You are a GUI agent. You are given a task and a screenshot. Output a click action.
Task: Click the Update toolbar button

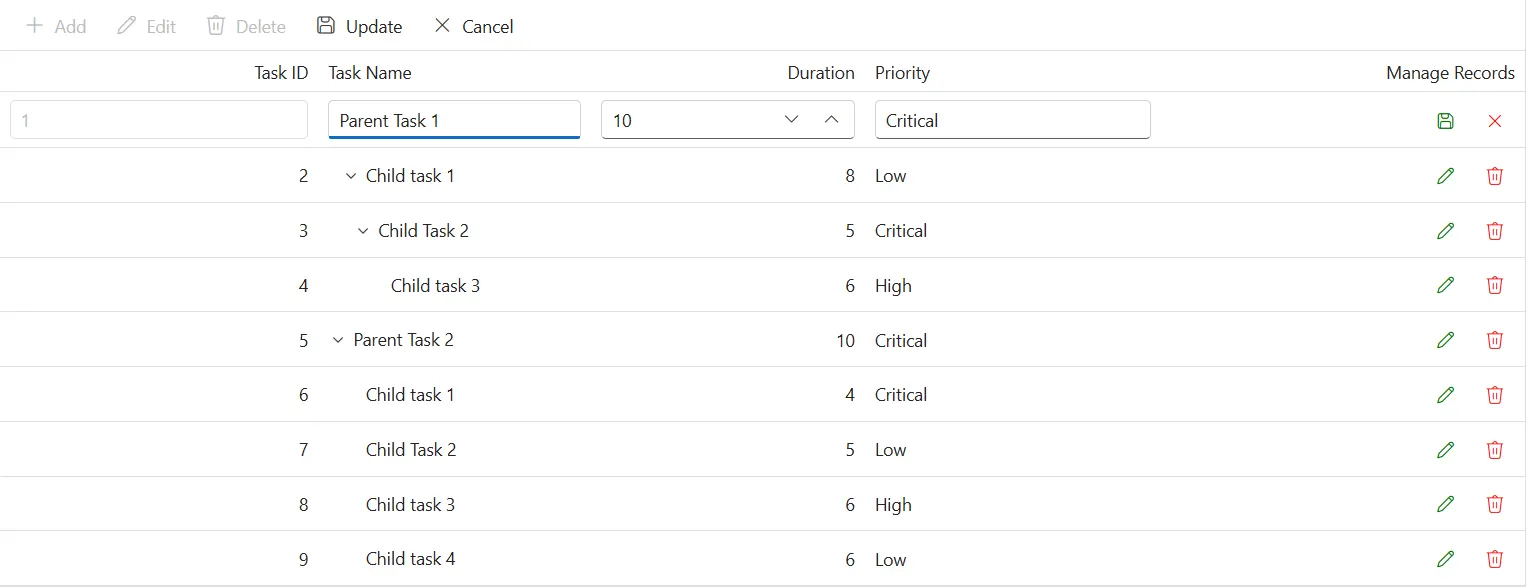[x=359, y=26]
